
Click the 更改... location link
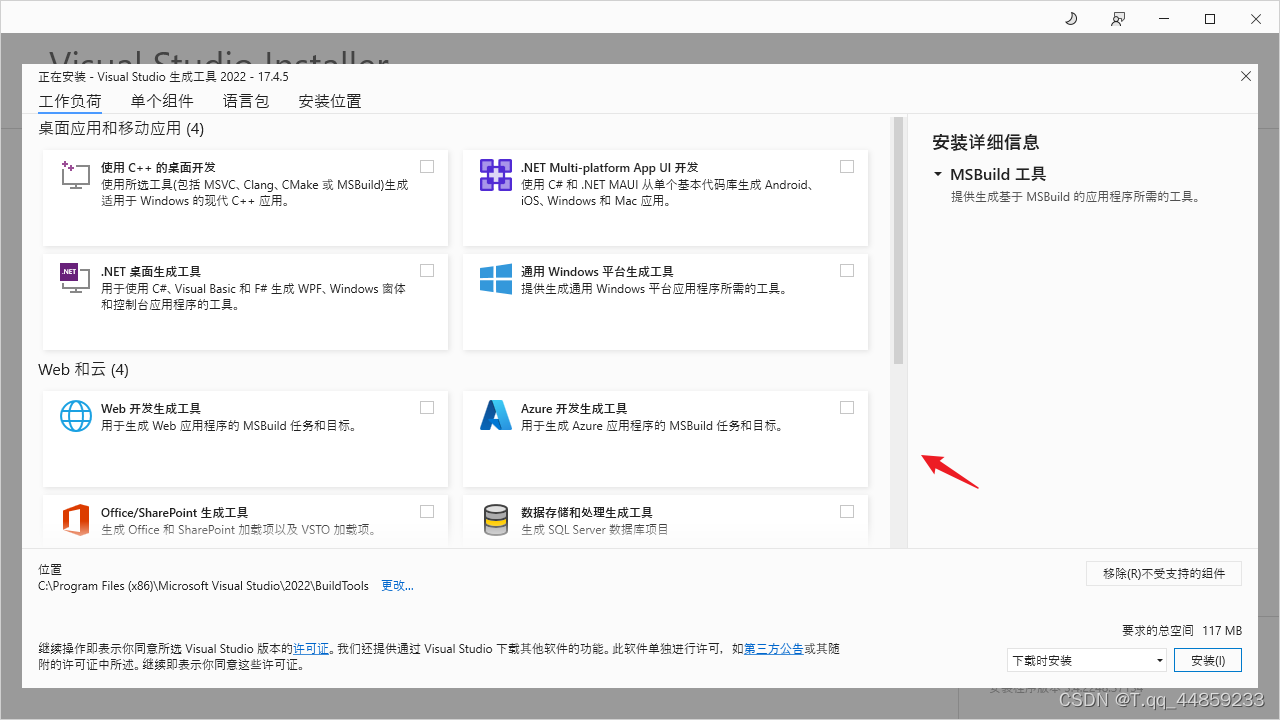tap(397, 586)
